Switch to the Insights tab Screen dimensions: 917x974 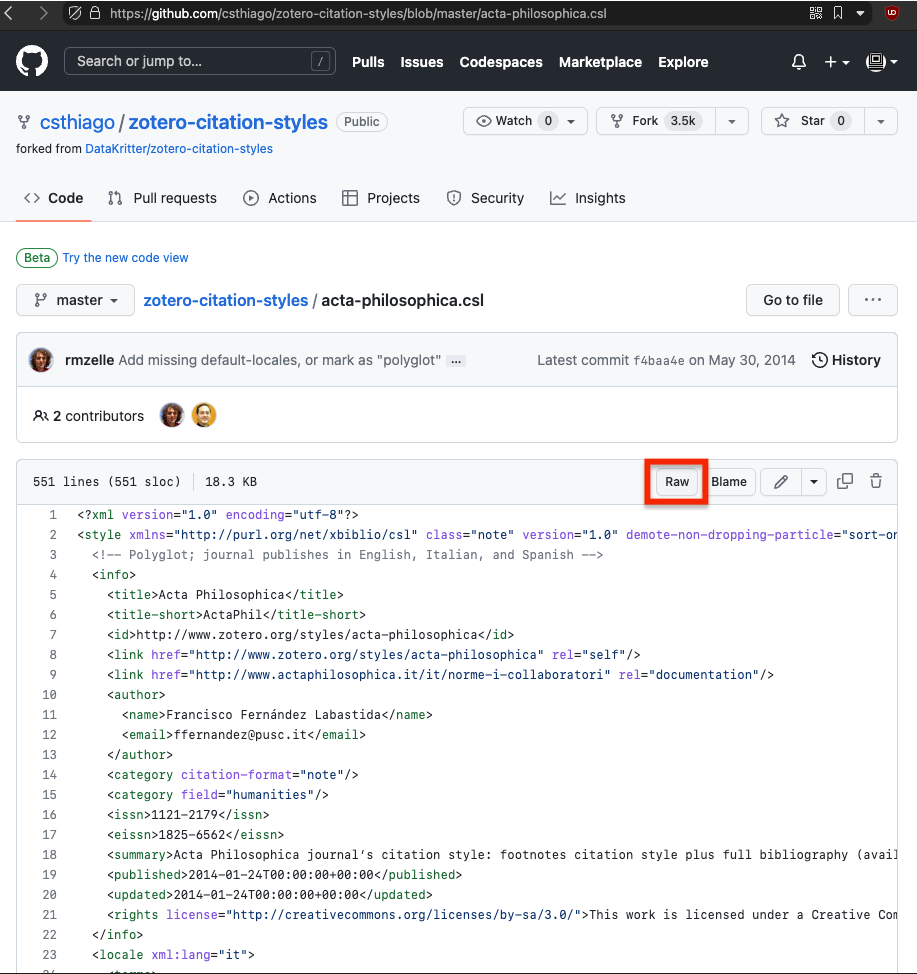pos(588,198)
